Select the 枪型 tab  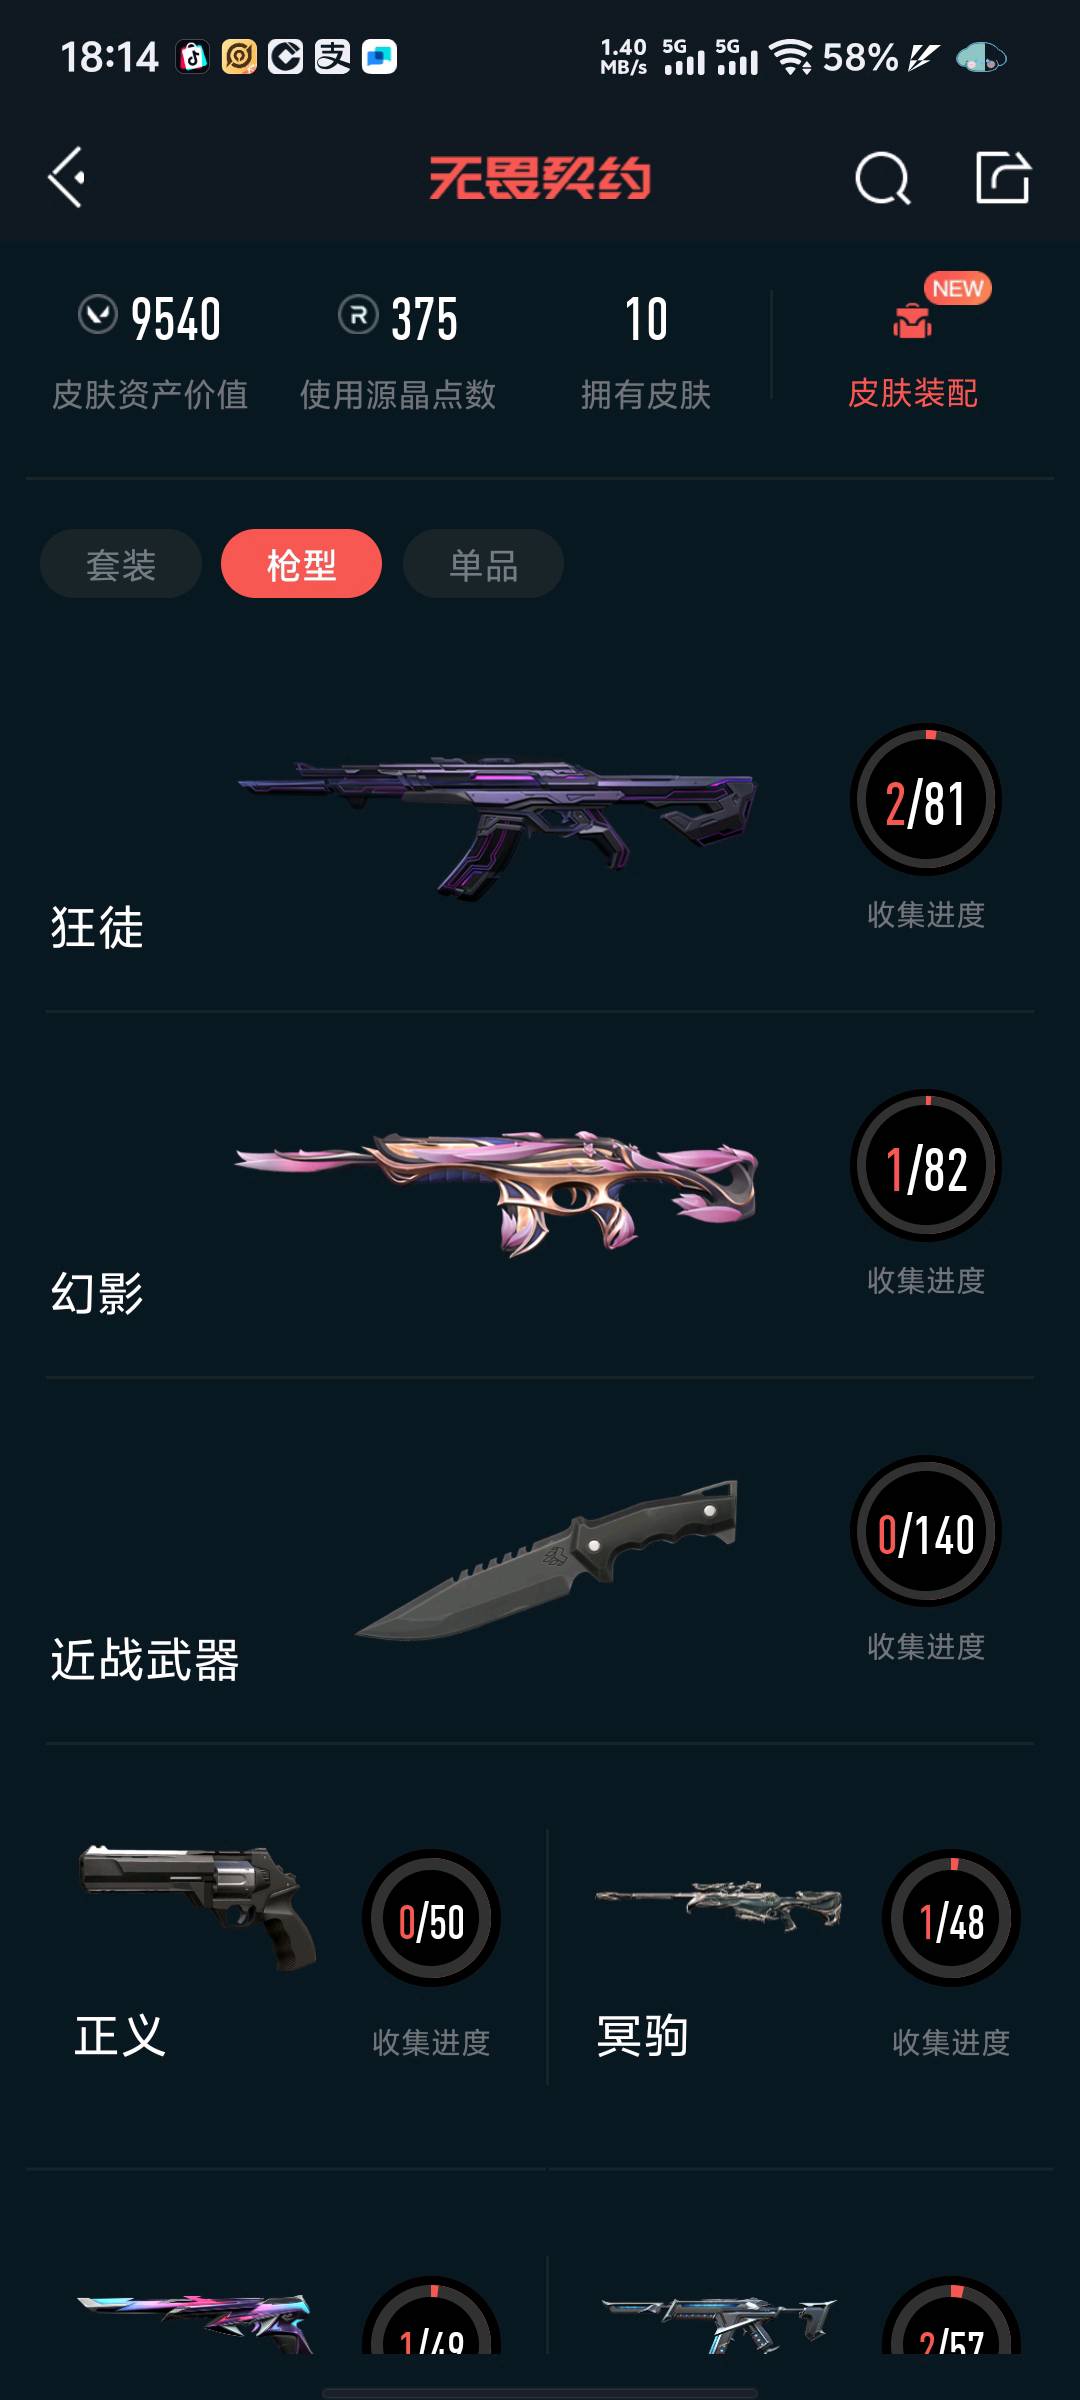click(301, 564)
